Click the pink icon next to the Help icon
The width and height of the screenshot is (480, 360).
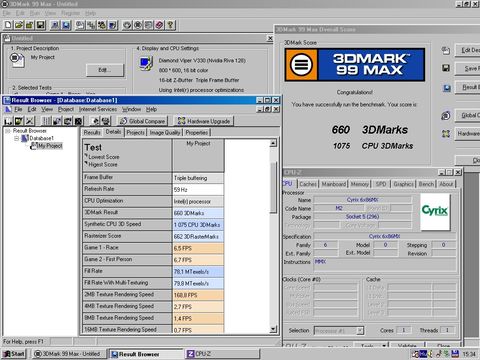[x=159, y=25]
